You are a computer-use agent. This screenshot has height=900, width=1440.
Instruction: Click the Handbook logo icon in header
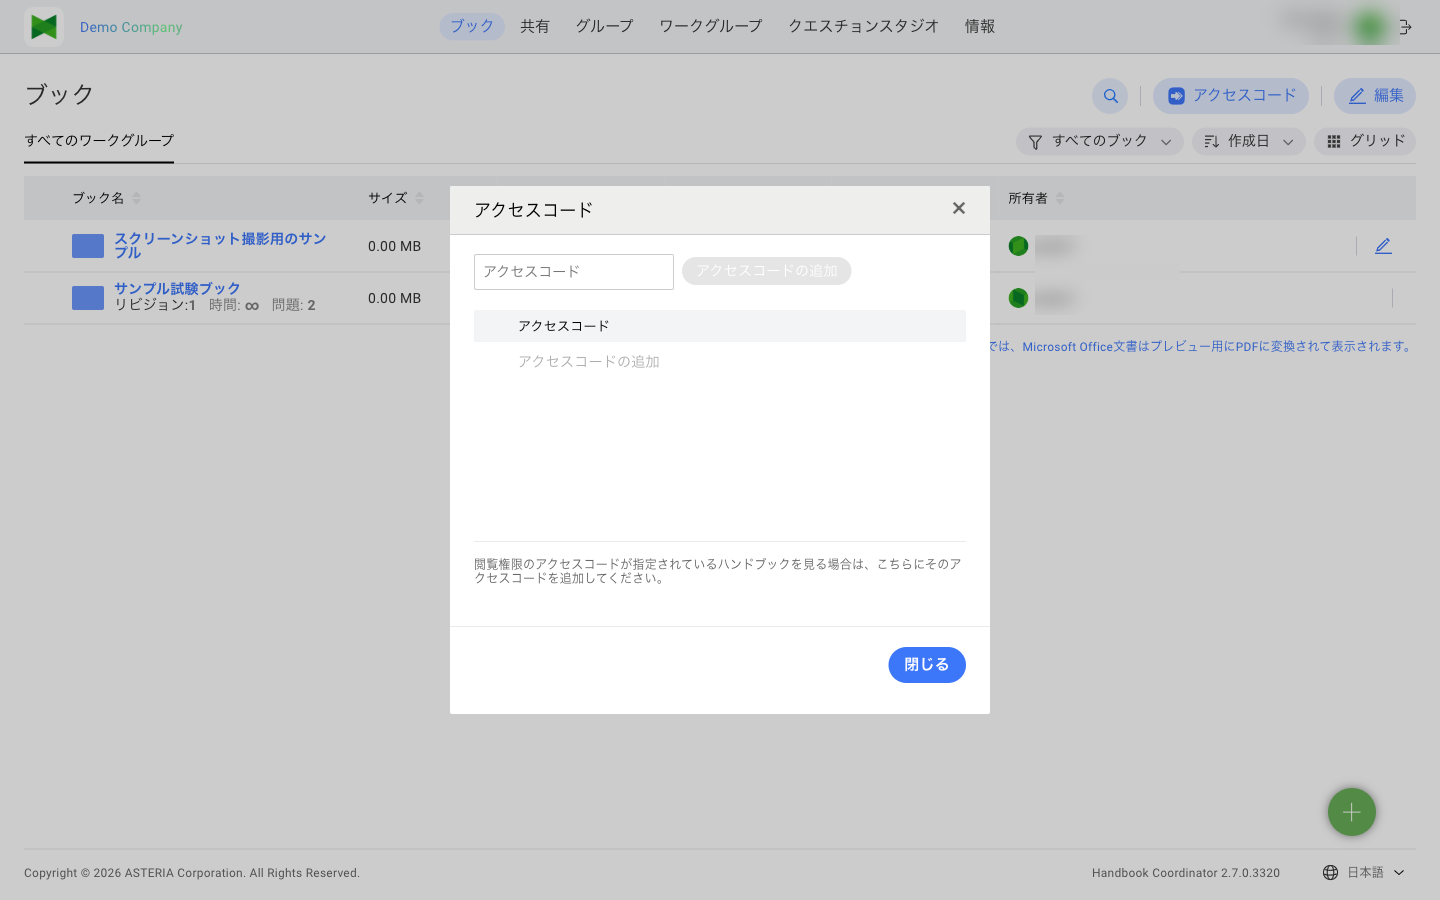point(44,27)
